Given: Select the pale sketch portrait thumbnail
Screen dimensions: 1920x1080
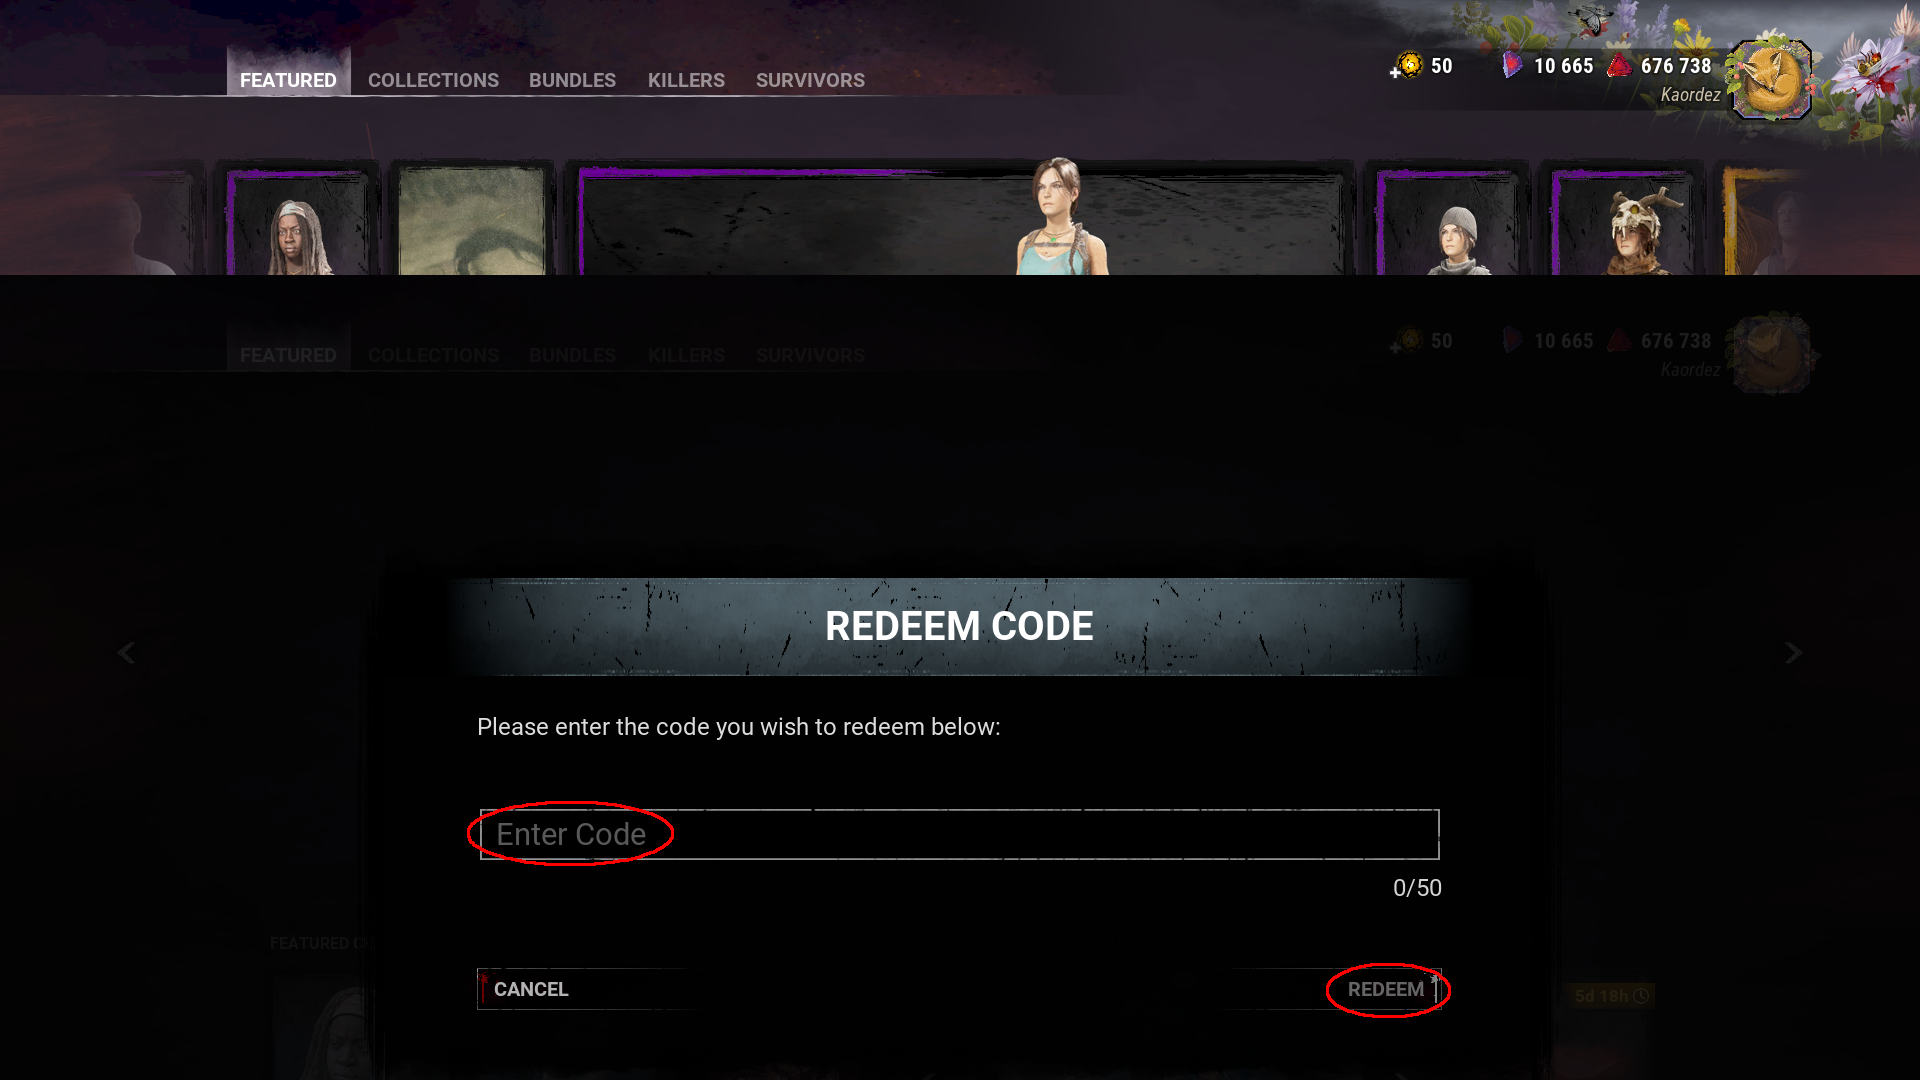Looking at the screenshot, I should [x=471, y=220].
